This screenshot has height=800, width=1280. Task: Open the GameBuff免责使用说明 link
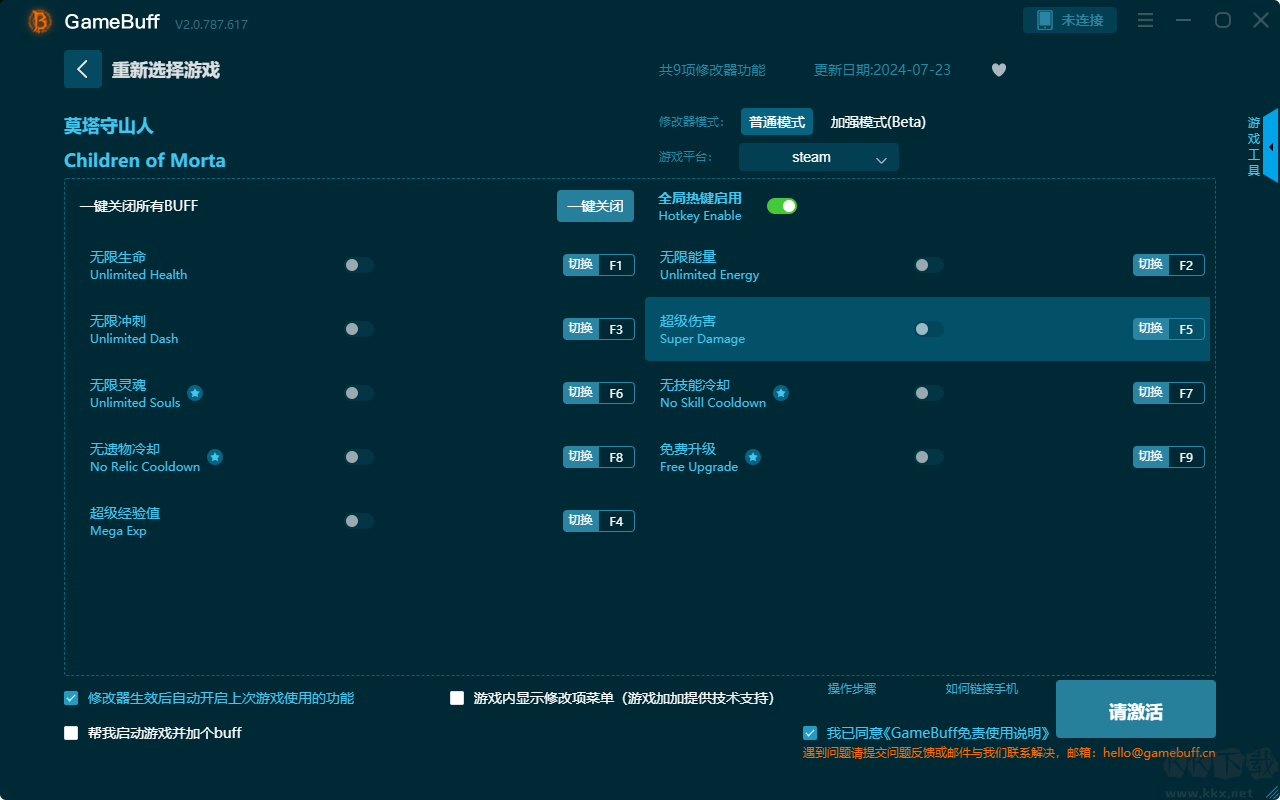point(967,733)
